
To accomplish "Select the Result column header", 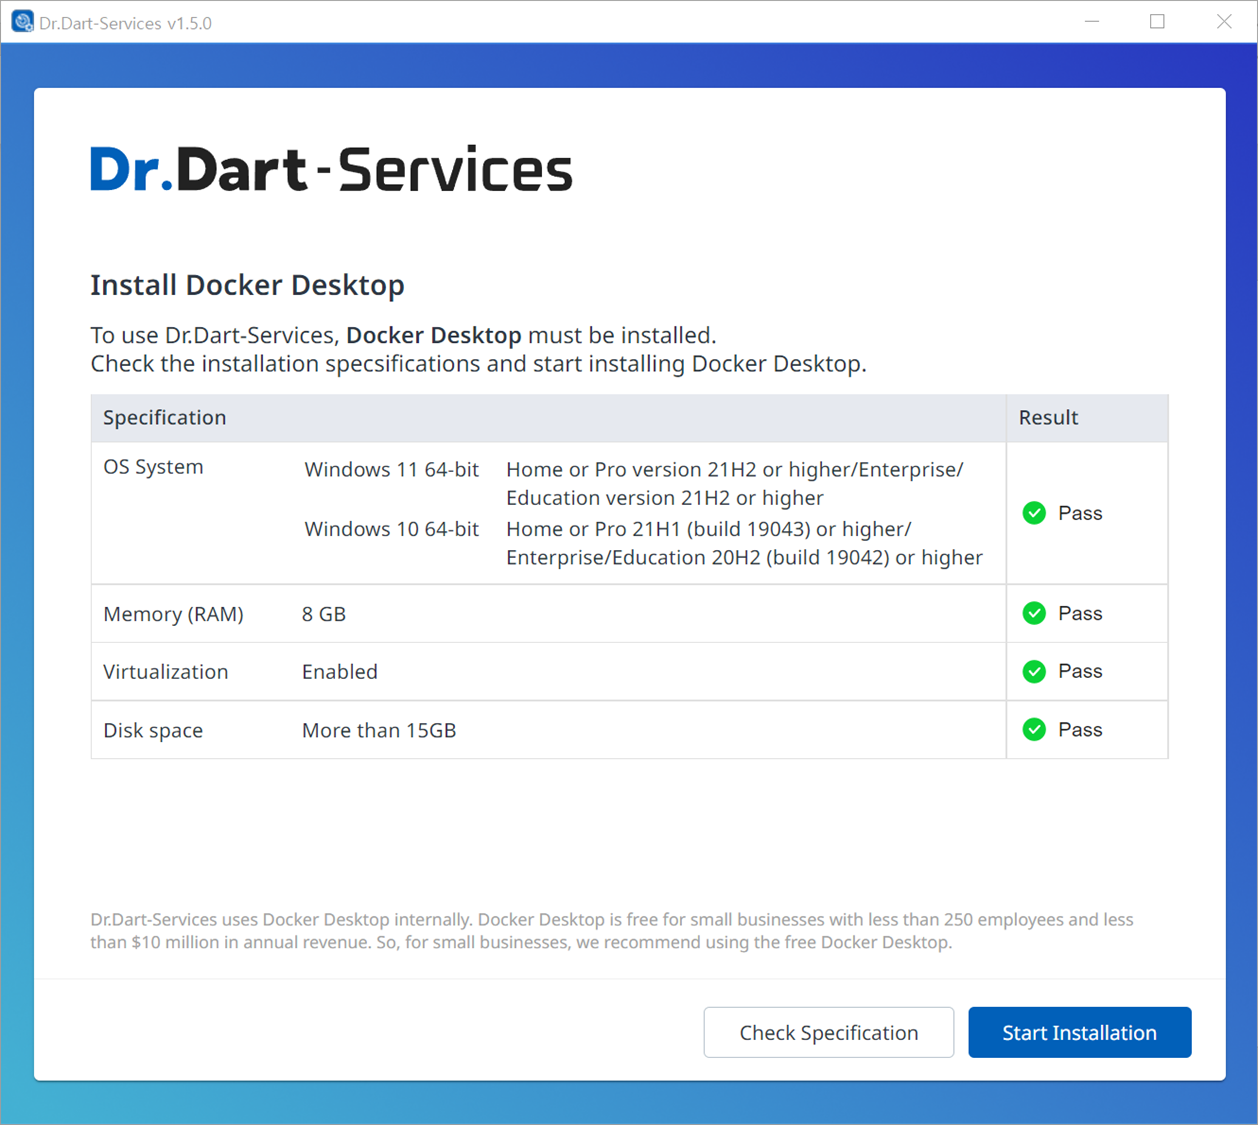I will pyautogui.click(x=1048, y=418).
